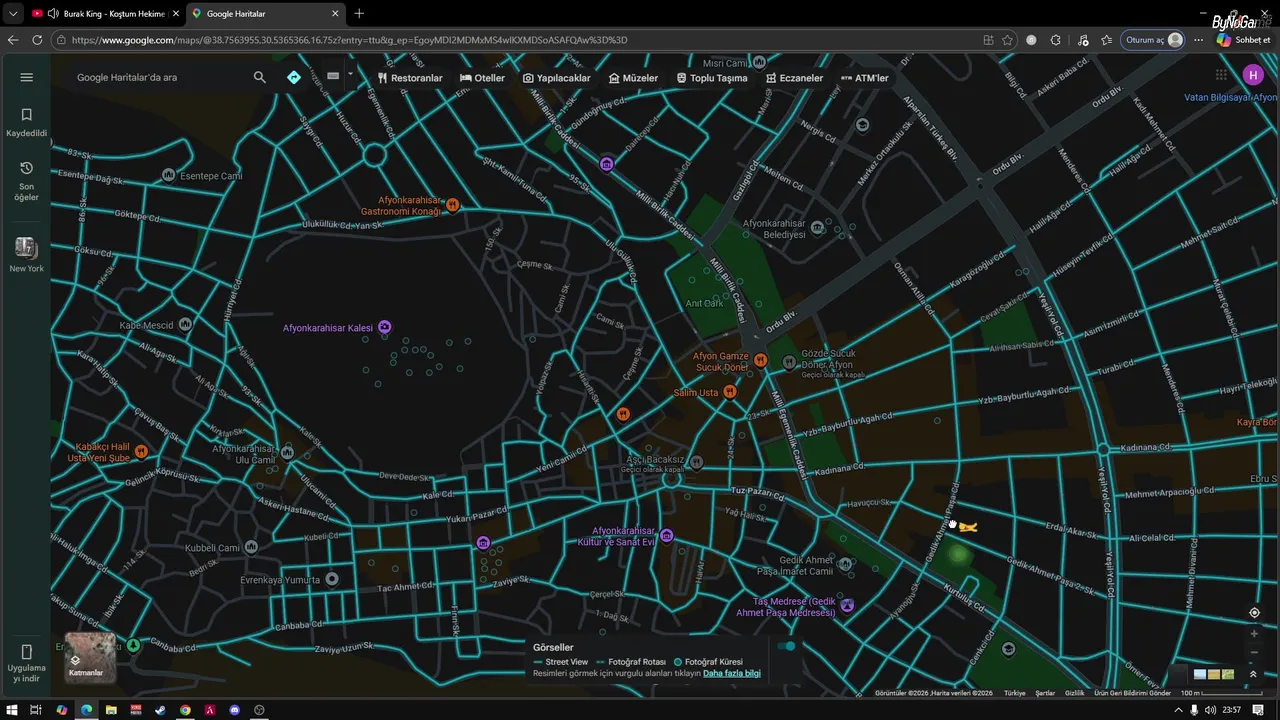Viewport: 1280px width, 720px height.
Task: Open the browser extensions puzzle icon
Action: [x=1056, y=40]
